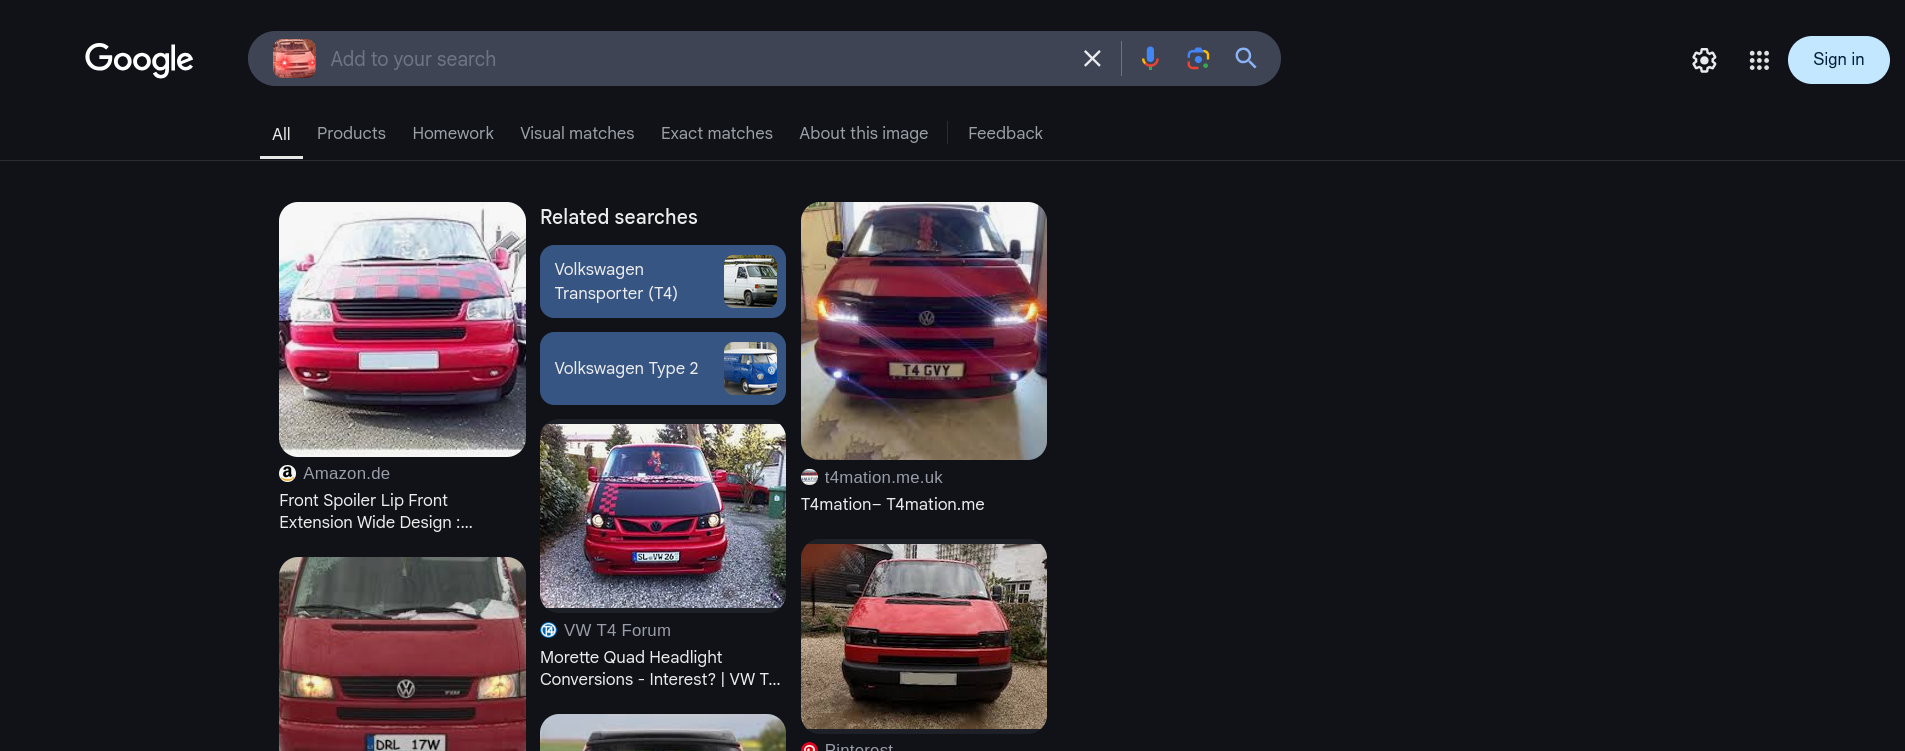Start voice search with the microphone icon

pos(1150,59)
